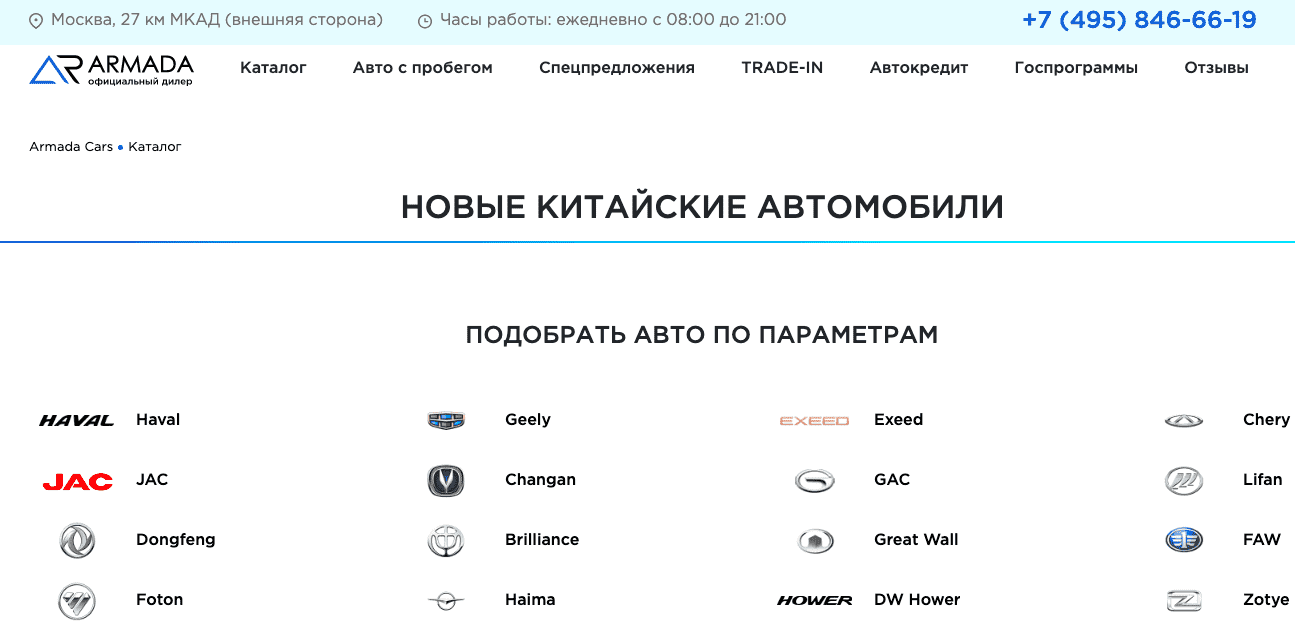Image resolution: width=1295 pixels, height=631 pixels.
Task: Click the Zotye brand emblem
Action: coord(1184,599)
